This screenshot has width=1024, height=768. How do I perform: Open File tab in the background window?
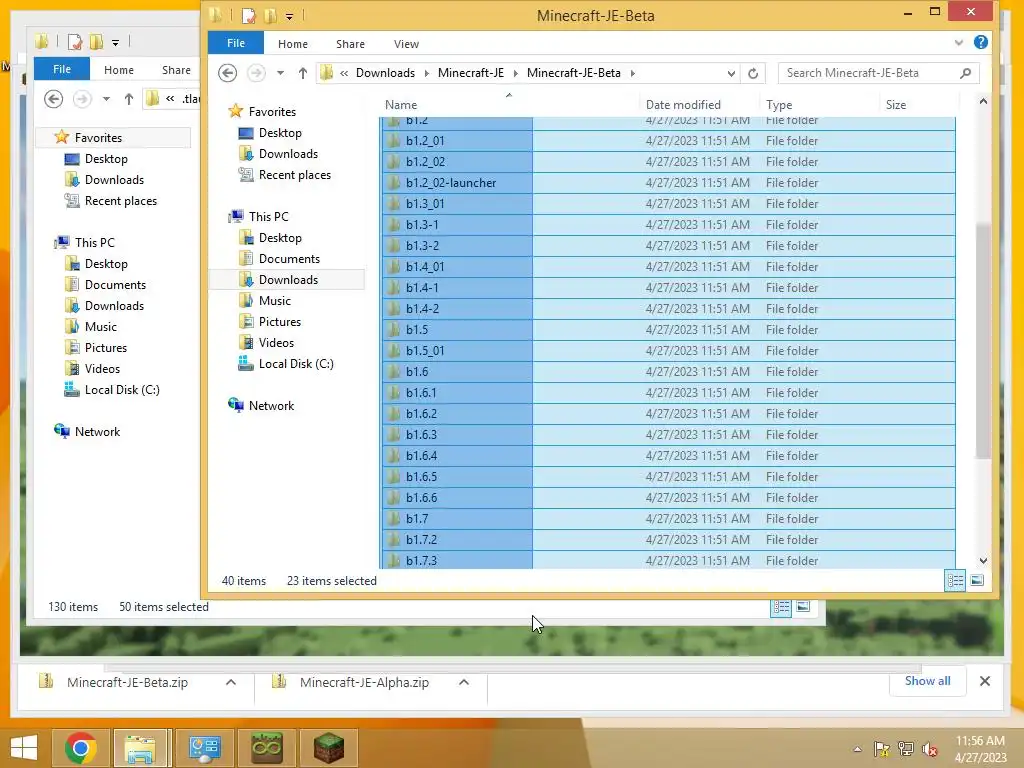point(62,69)
